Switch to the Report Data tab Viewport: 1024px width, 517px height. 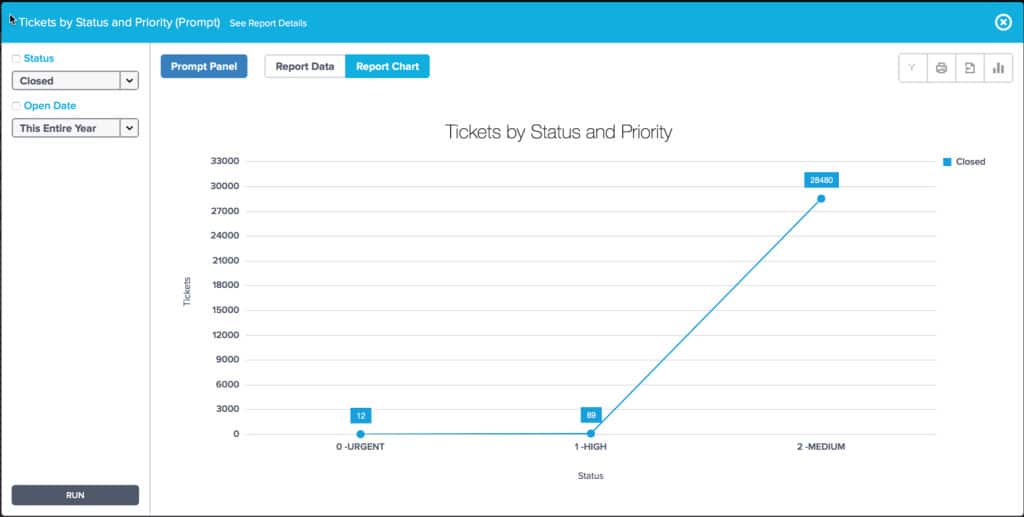[x=305, y=67]
